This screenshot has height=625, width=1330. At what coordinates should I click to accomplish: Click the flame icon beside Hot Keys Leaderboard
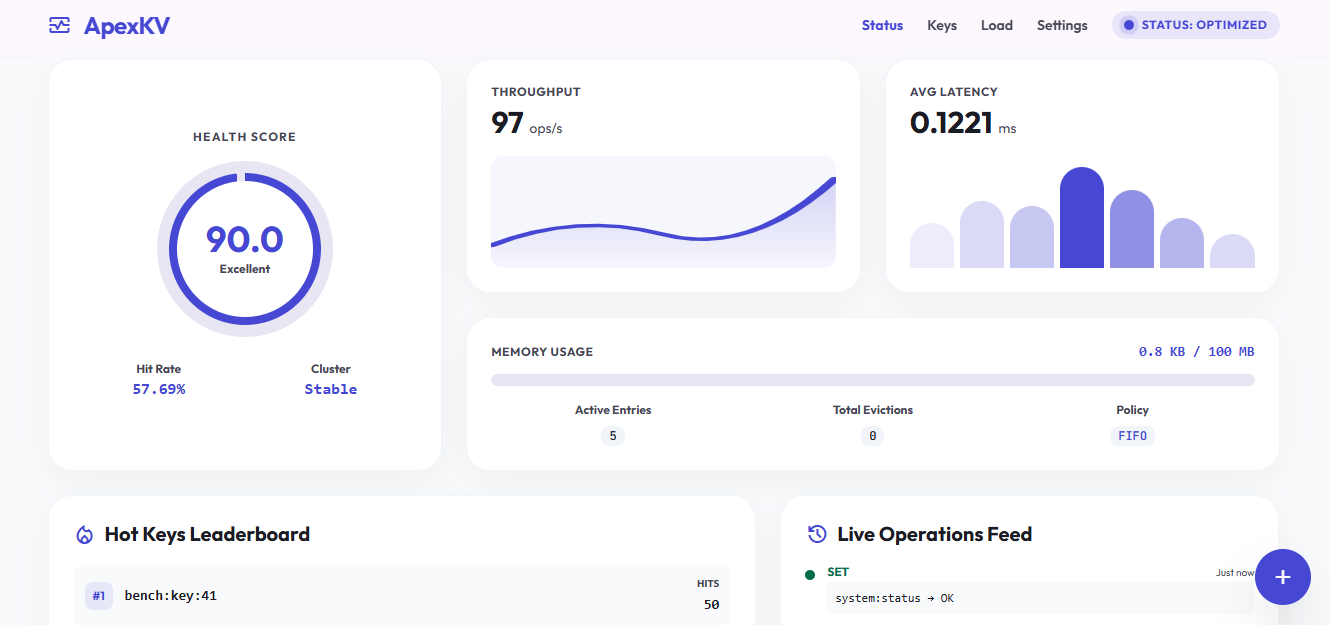coord(85,535)
